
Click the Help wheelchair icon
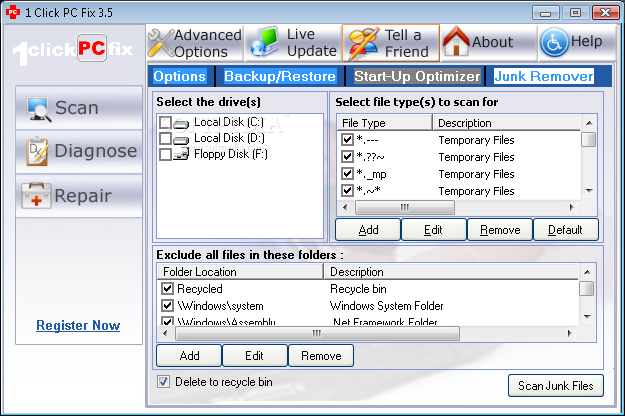click(554, 42)
